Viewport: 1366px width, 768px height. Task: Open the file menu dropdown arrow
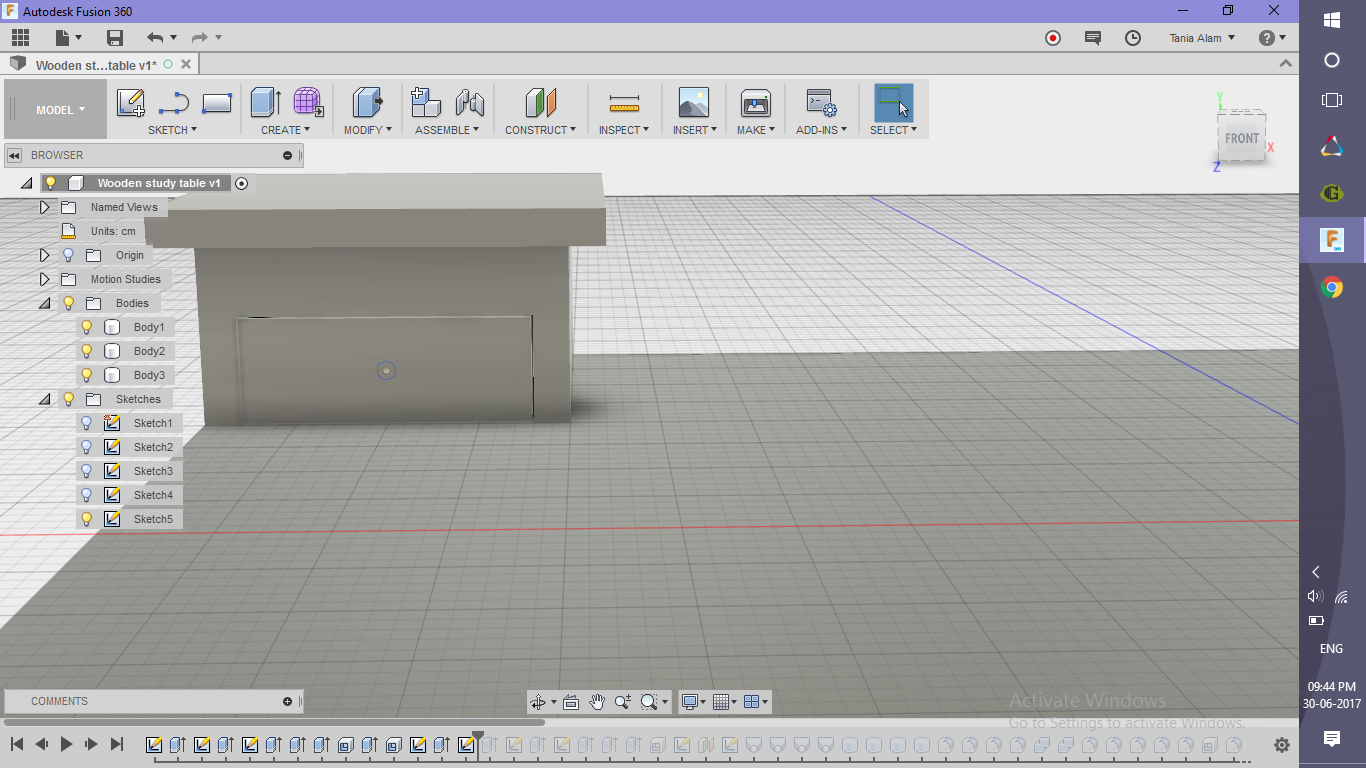(77, 38)
